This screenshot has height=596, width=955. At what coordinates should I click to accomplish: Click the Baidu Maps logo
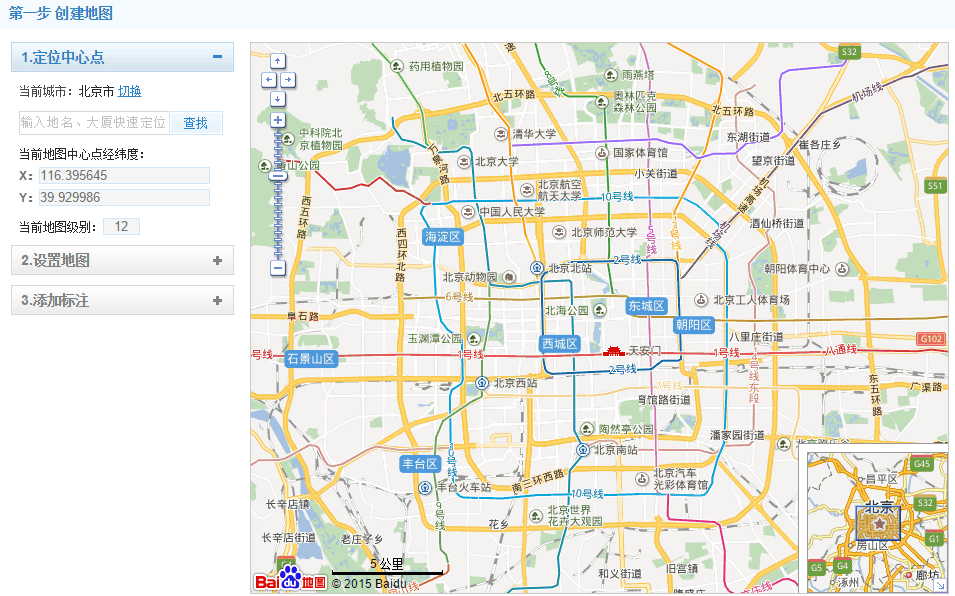290,578
